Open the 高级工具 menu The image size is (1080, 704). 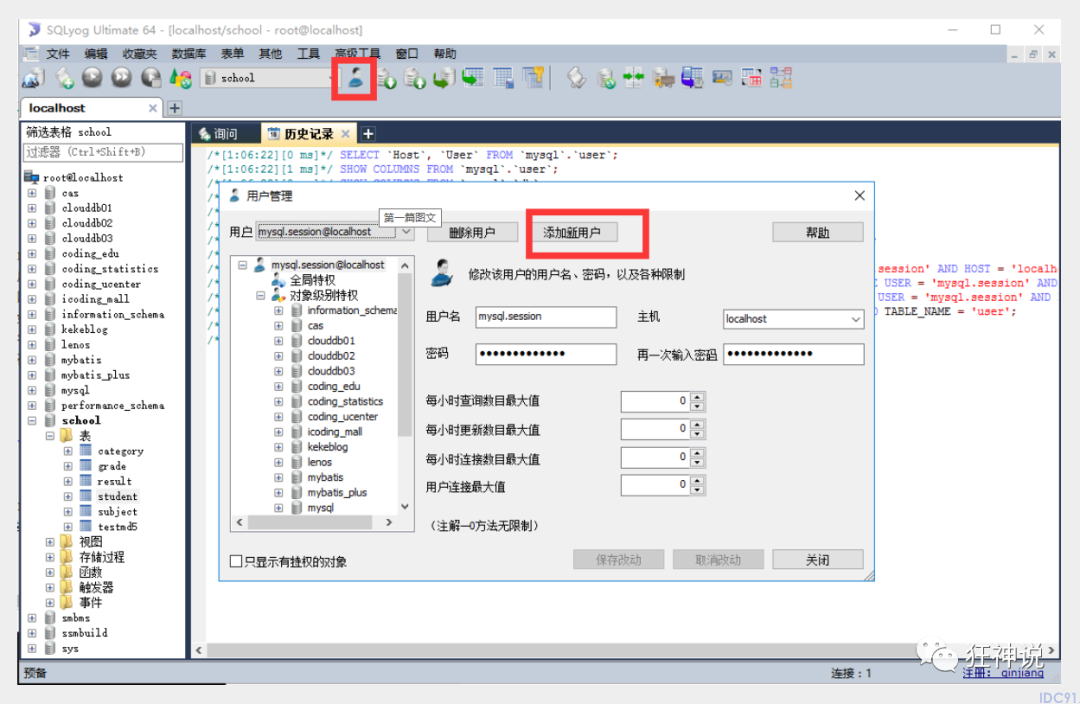(x=357, y=54)
